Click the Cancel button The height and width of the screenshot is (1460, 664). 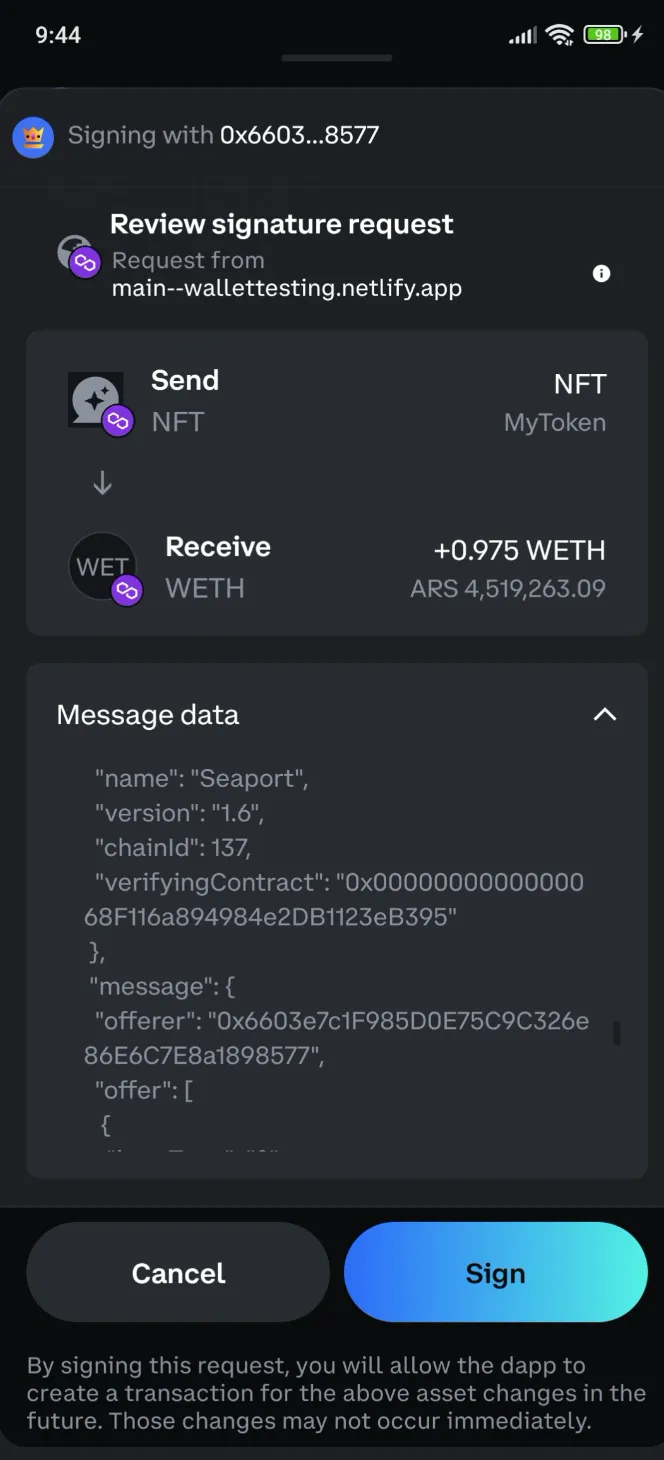point(177,1272)
